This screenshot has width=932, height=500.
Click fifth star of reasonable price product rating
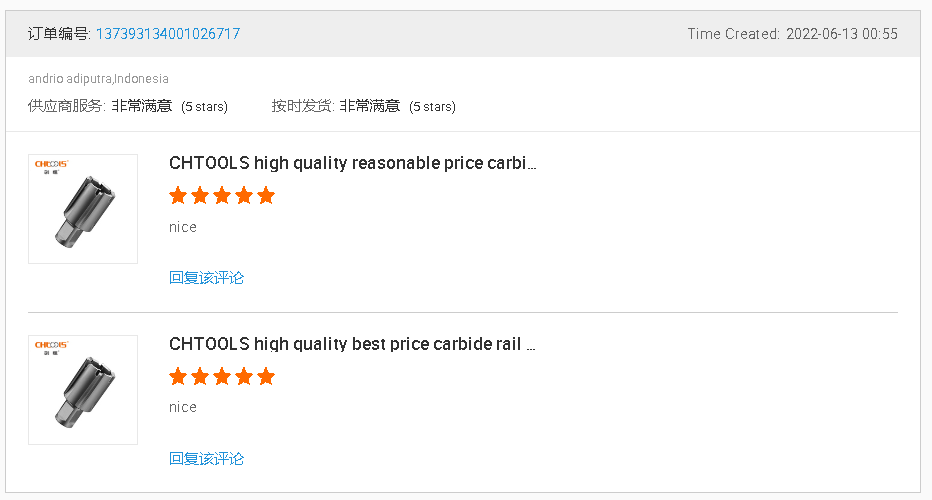tap(265, 196)
